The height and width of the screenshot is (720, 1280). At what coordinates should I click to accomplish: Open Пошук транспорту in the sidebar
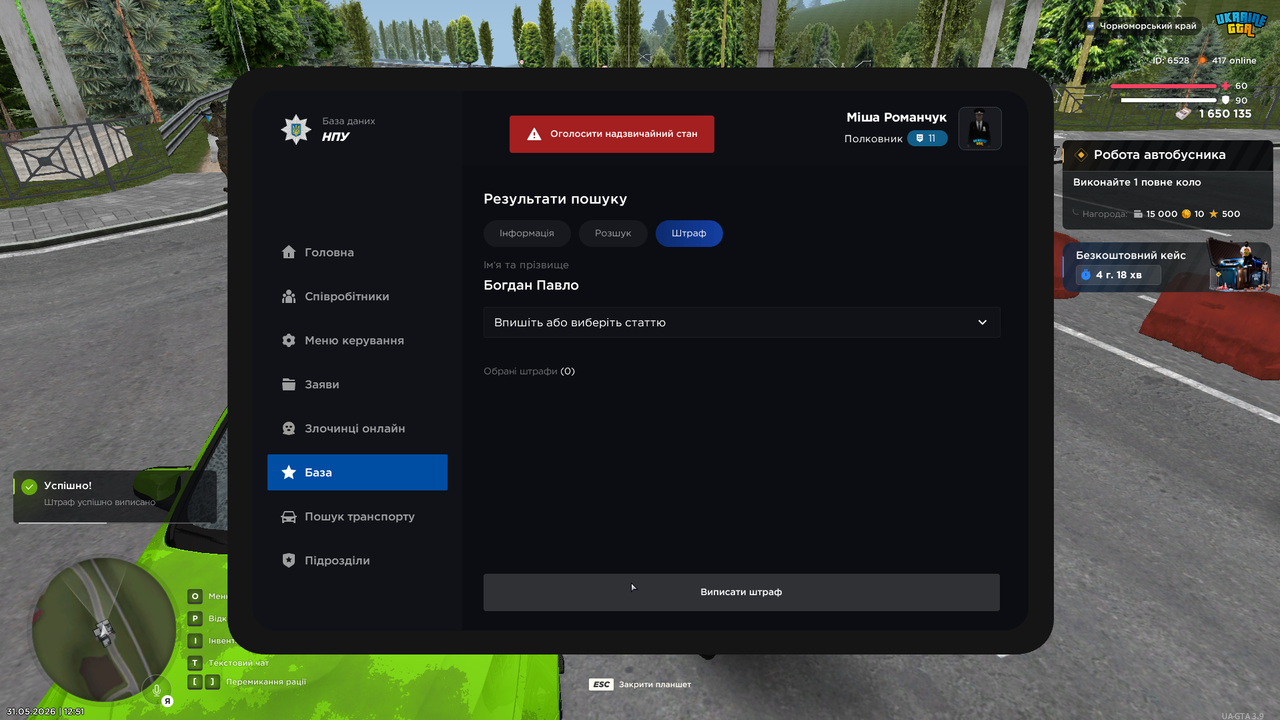357,517
